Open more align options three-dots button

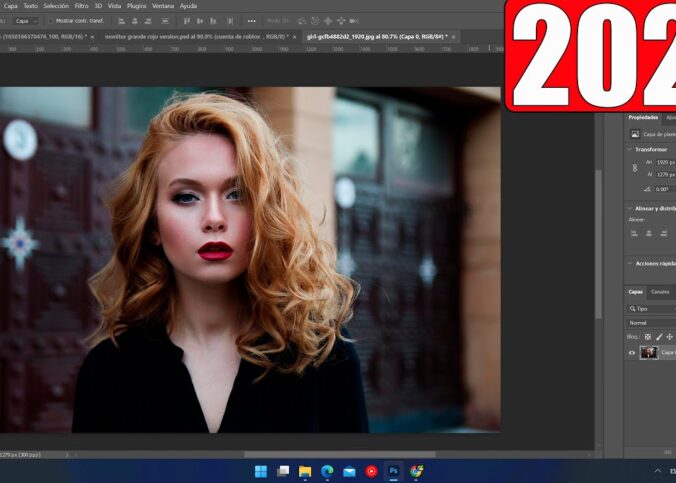tap(251, 21)
